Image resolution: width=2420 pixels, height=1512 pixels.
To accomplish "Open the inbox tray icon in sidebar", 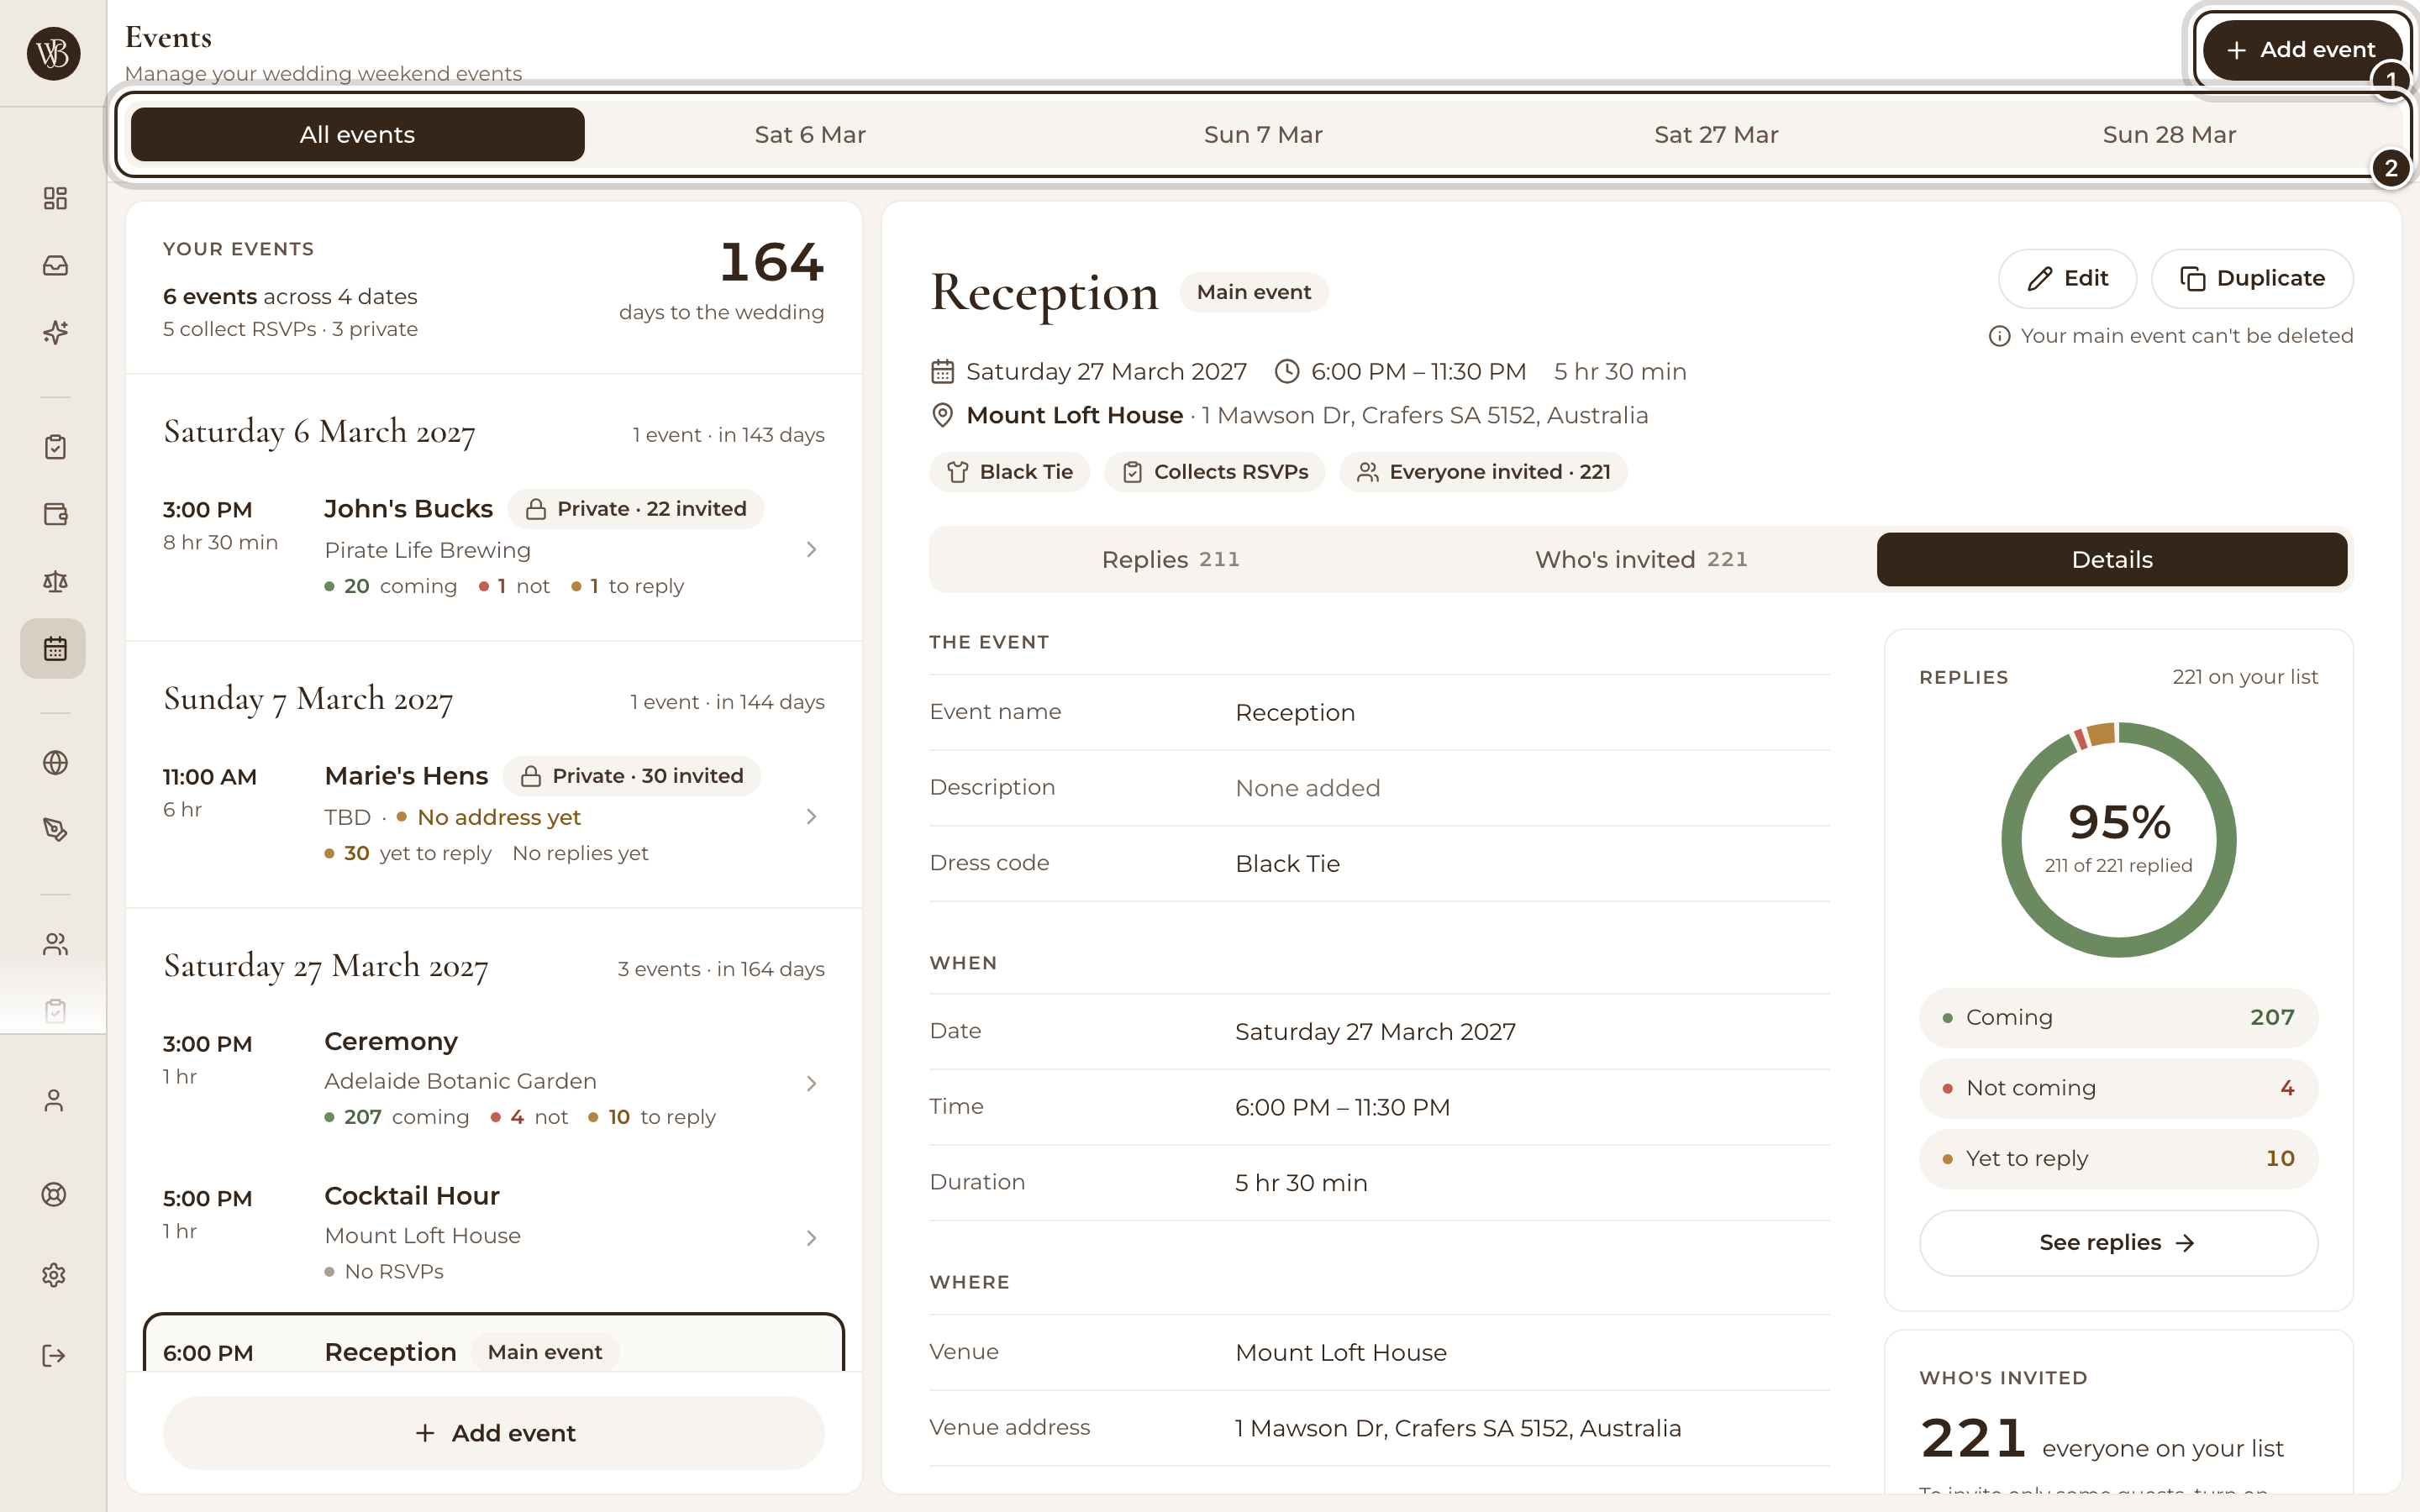I will (x=55, y=265).
